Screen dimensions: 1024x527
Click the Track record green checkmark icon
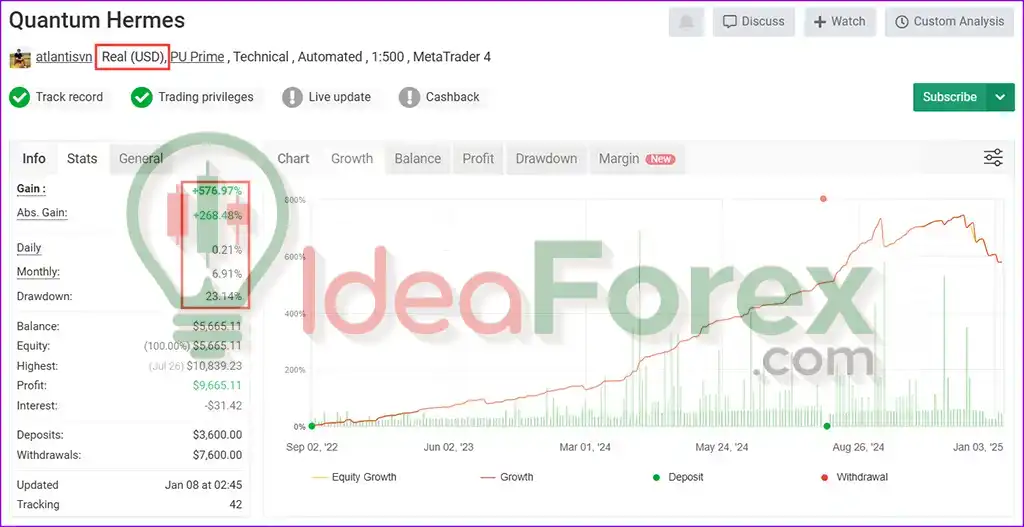(19, 97)
